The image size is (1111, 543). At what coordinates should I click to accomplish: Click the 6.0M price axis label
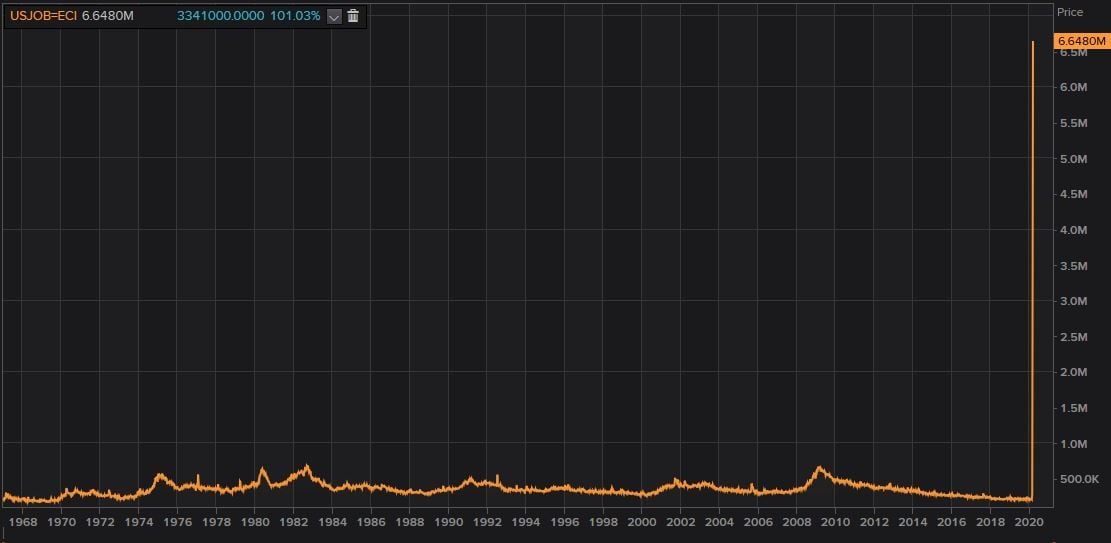1073,88
